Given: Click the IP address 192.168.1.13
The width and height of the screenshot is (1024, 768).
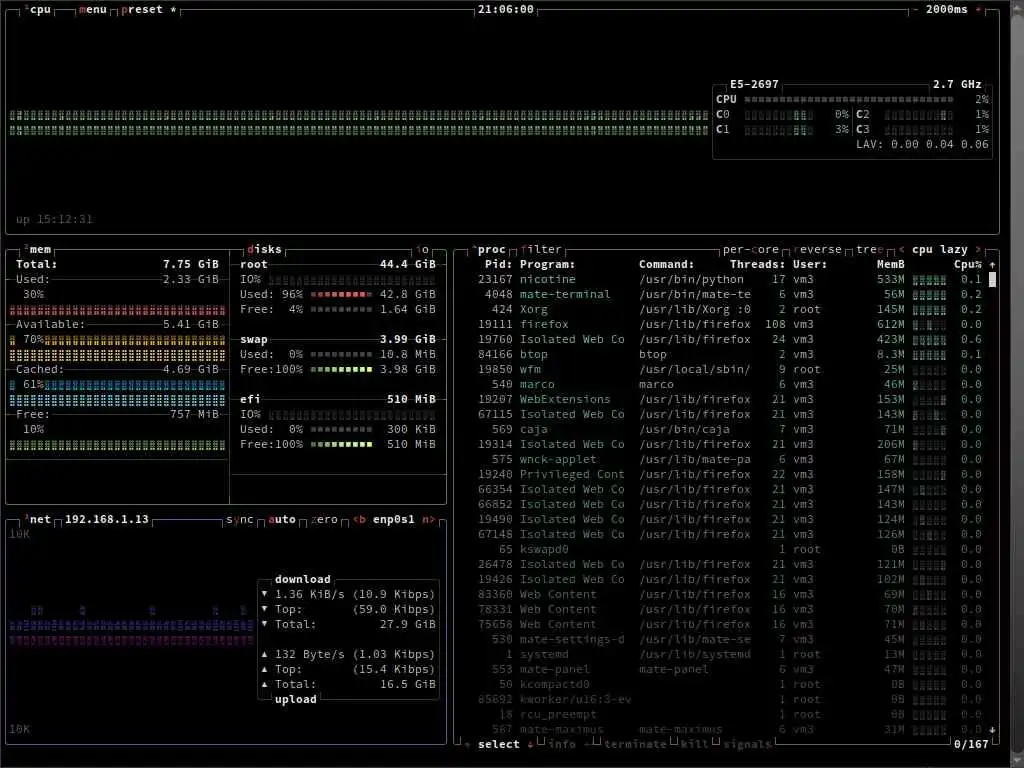Looking at the screenshot, I should coord(106,520).
